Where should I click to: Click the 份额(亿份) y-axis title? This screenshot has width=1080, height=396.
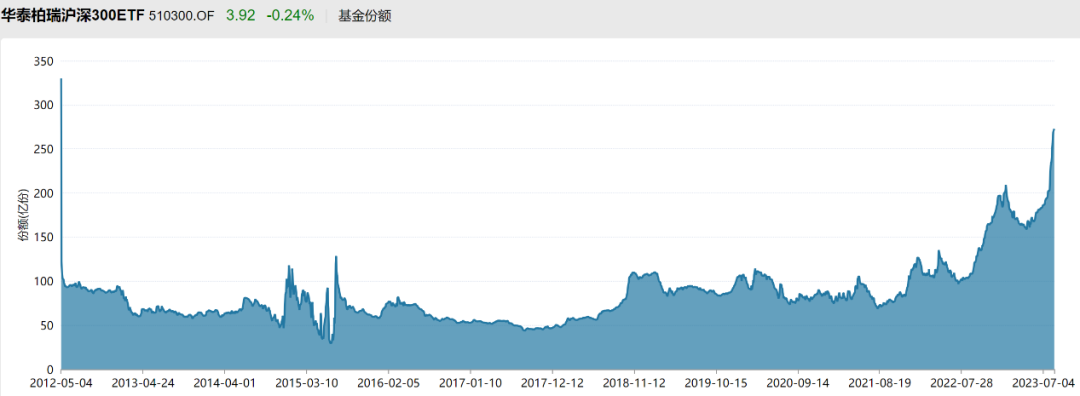click(22, 214)
